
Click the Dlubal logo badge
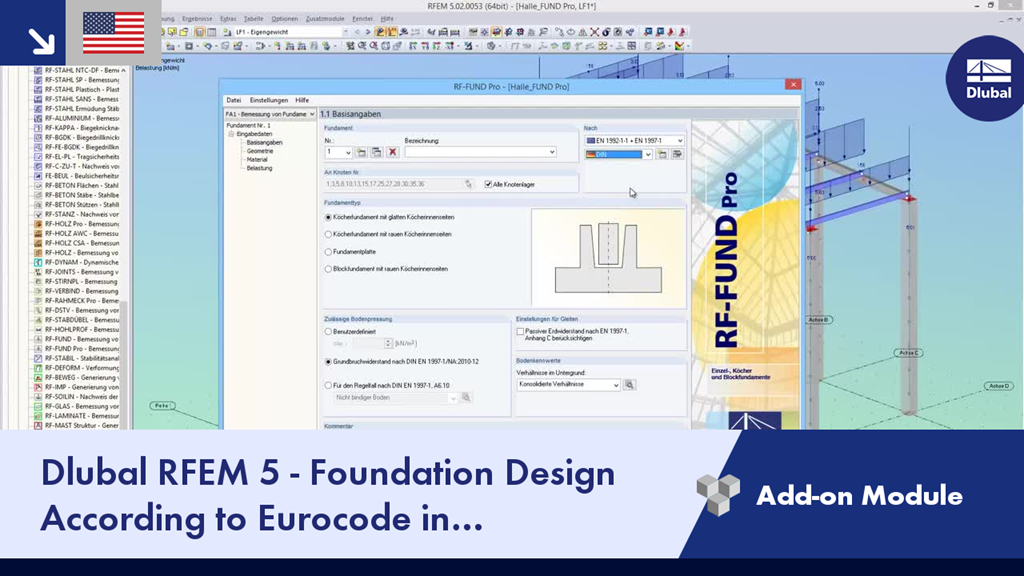tap(988, 78)
